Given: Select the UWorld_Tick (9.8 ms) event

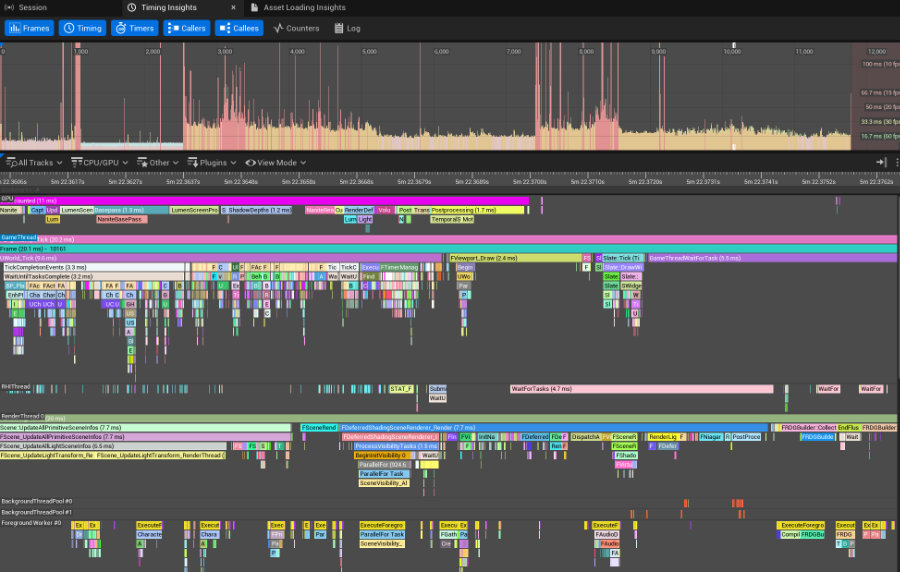Looking at the screenshot, I should (x=220, y=258).
